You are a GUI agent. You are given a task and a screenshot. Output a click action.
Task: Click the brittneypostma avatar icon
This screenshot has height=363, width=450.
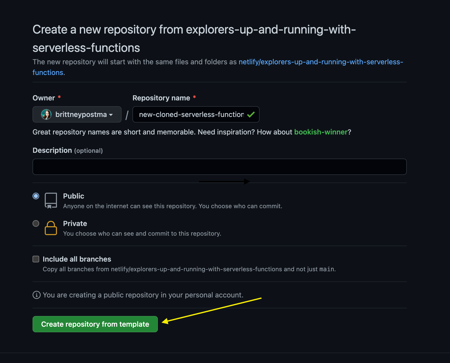tap(46, 115)
